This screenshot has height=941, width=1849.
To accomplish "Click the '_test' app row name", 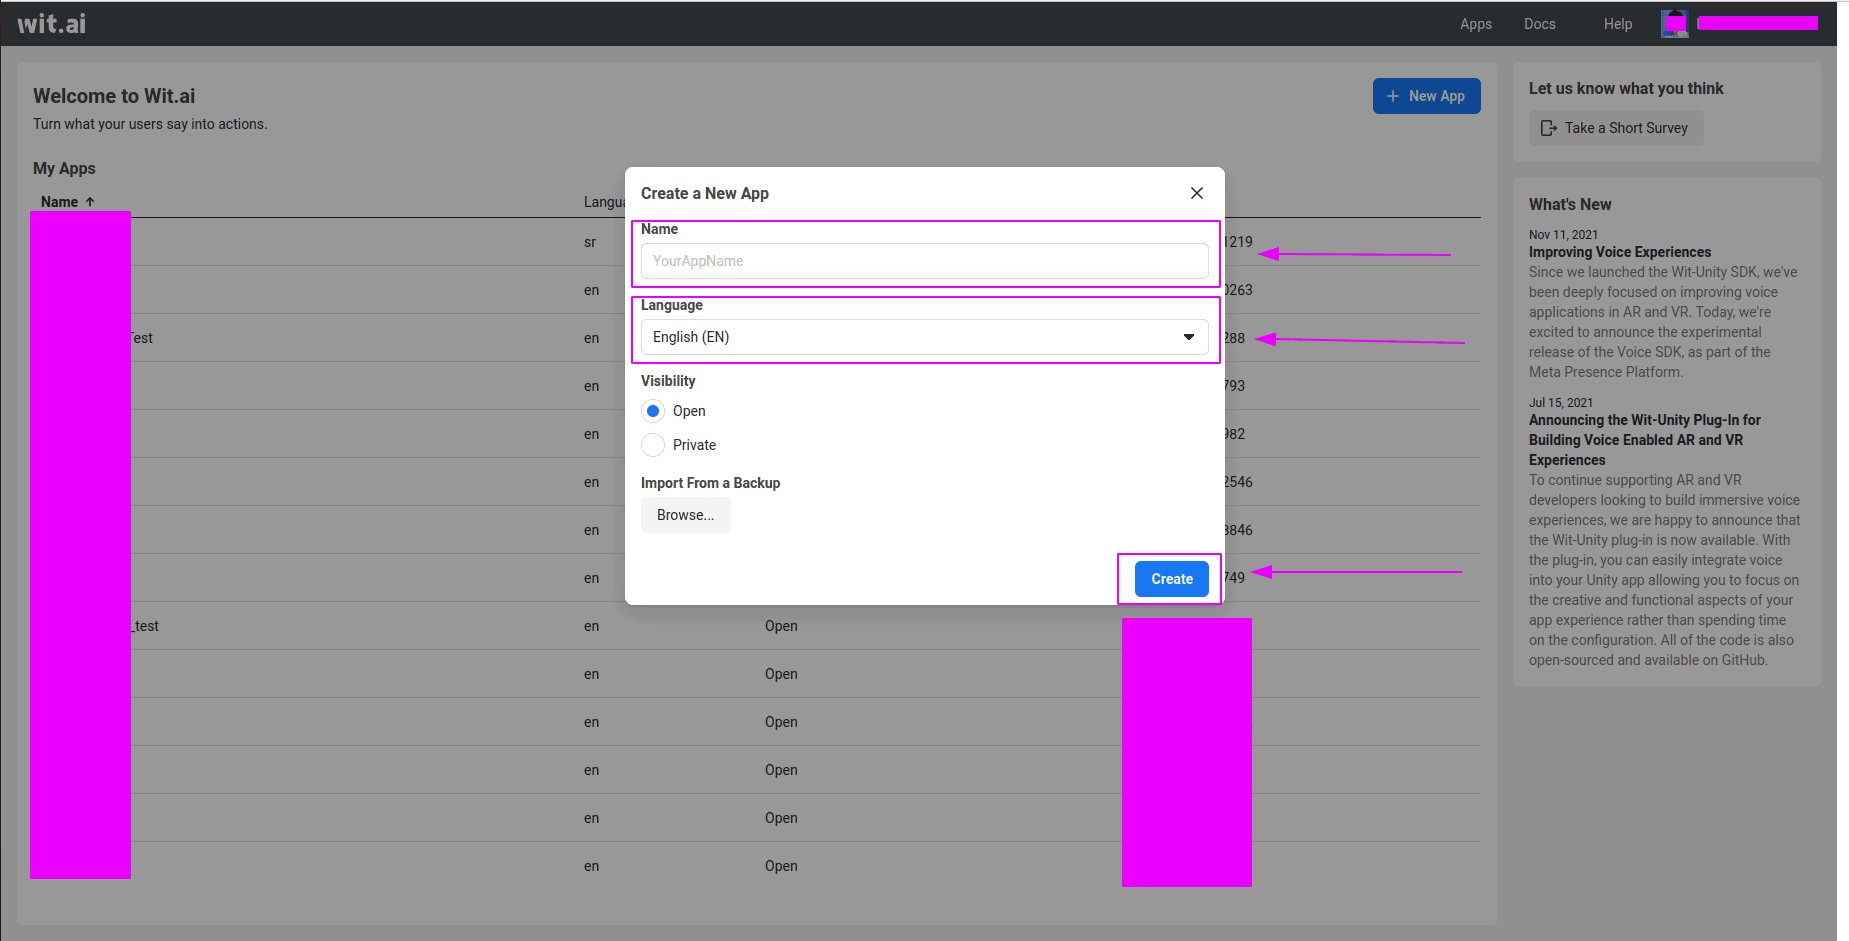I will [x=145, y=626].
